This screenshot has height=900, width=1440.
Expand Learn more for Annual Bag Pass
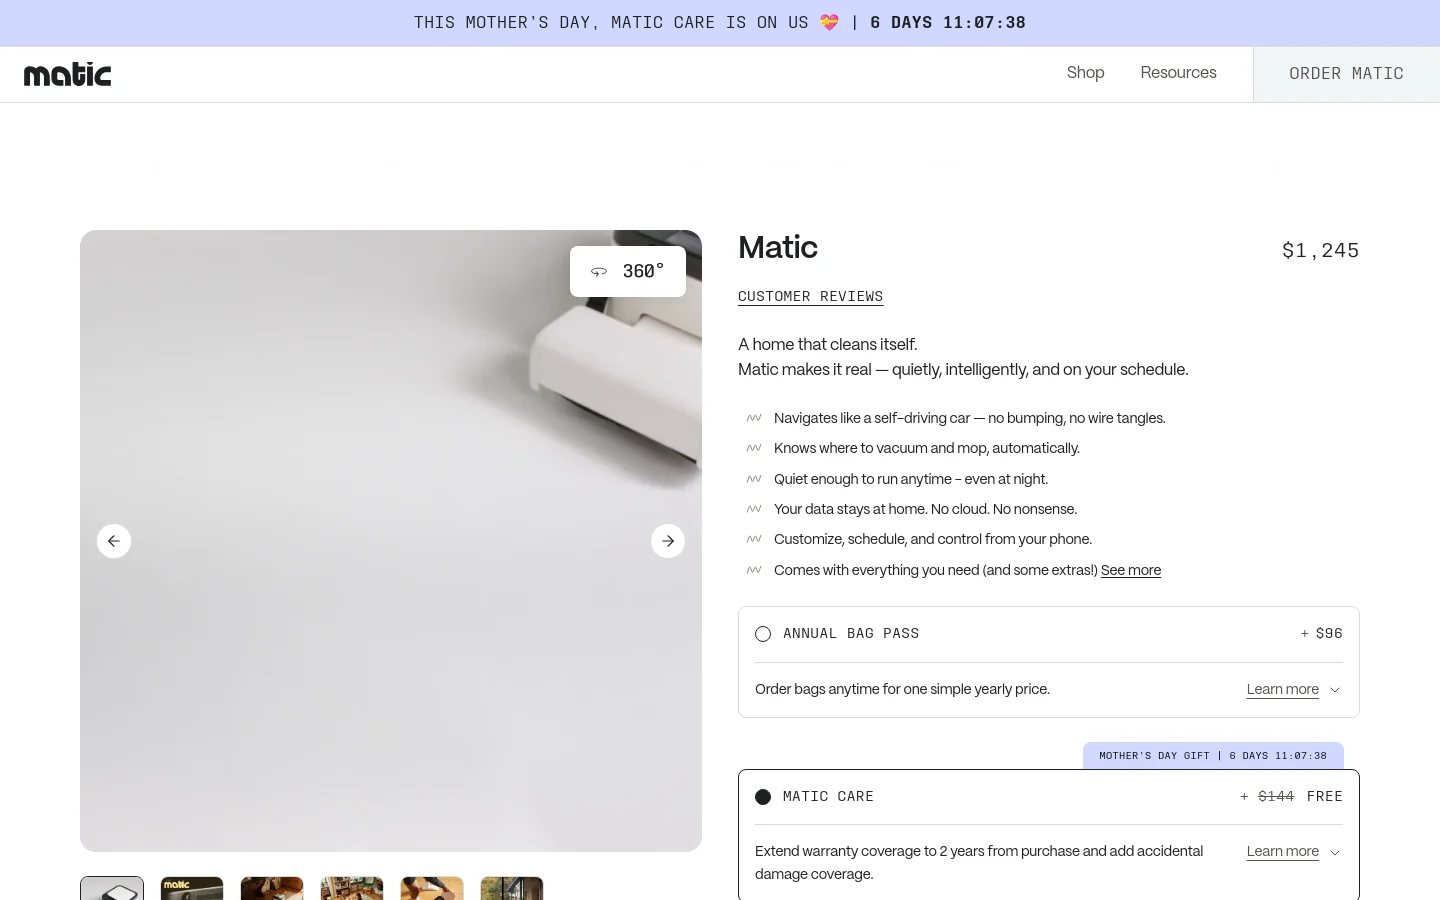1282,689
